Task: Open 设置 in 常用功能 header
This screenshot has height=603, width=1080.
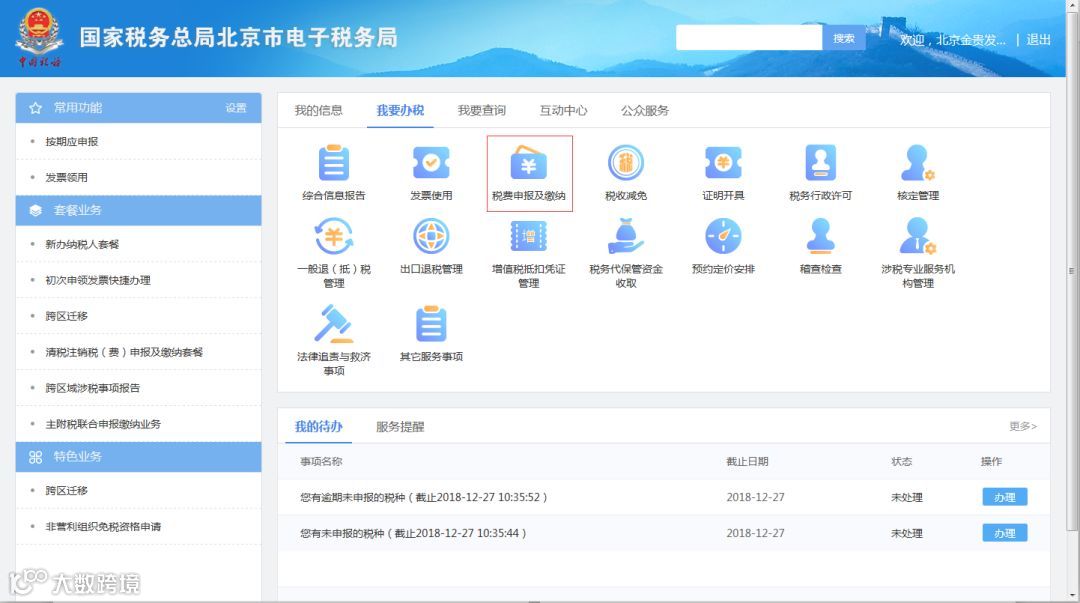Action: [x=236, y=108]
